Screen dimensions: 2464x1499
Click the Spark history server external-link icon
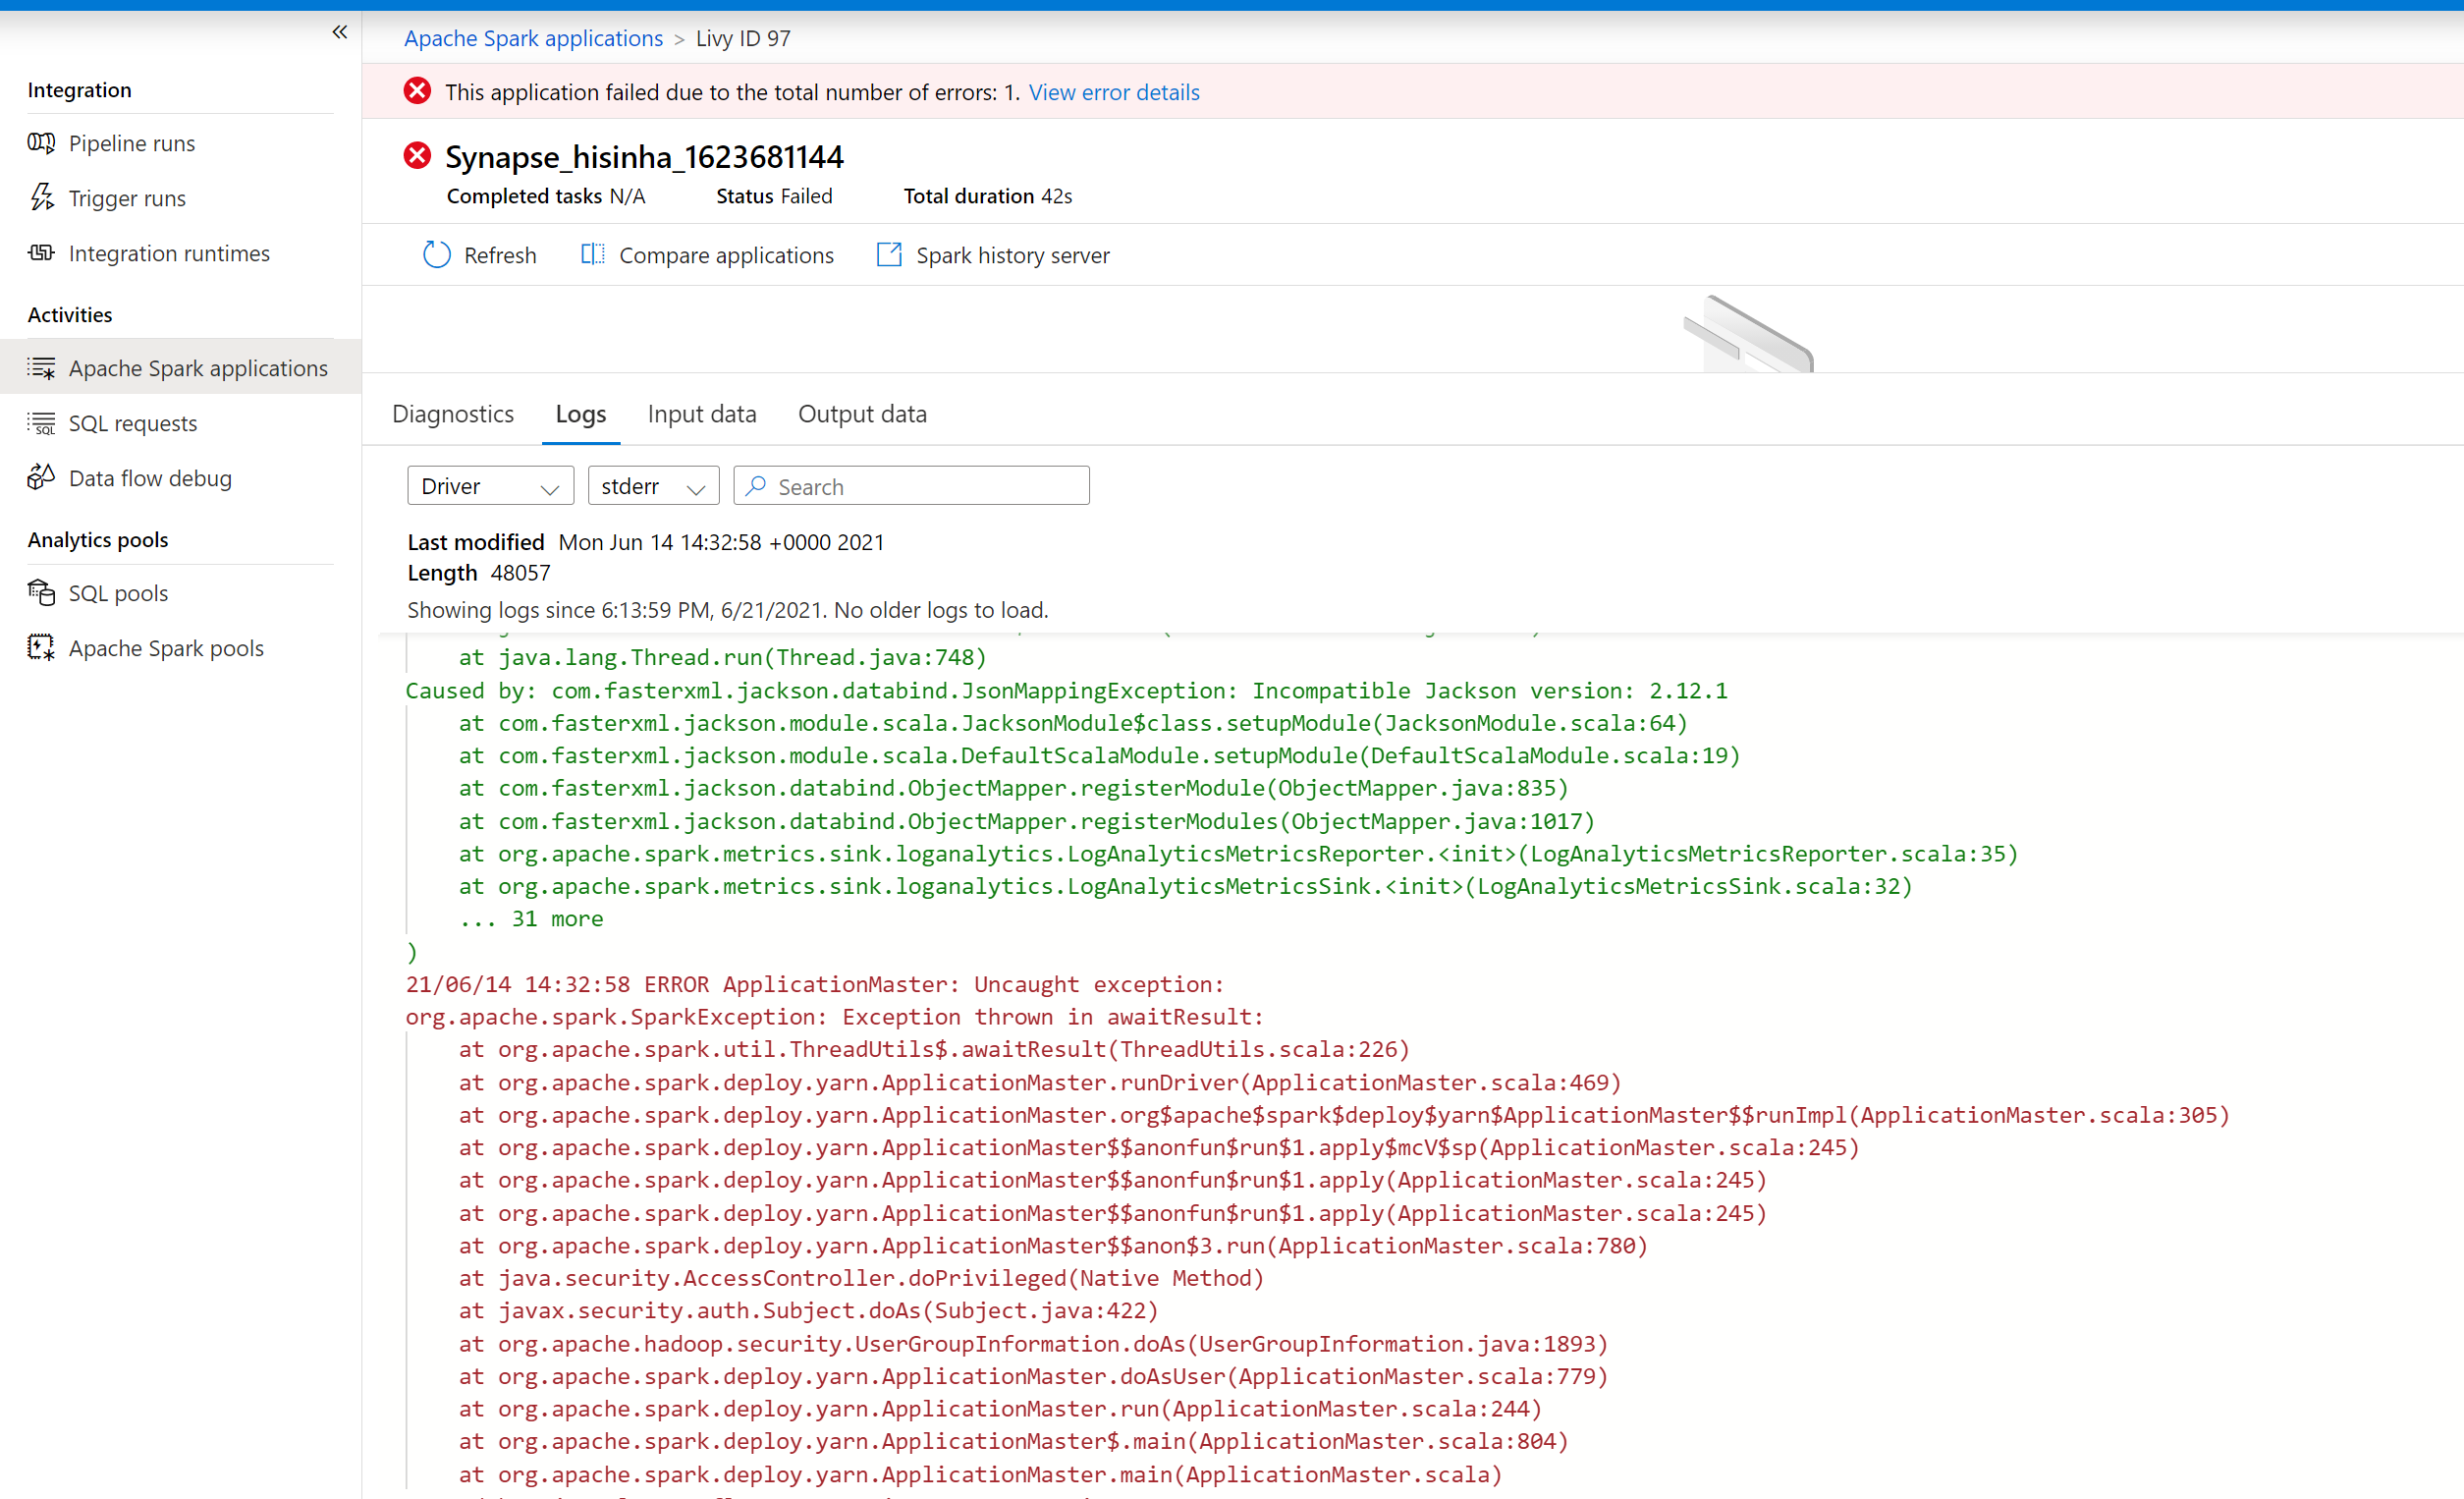tap(889, 254)
